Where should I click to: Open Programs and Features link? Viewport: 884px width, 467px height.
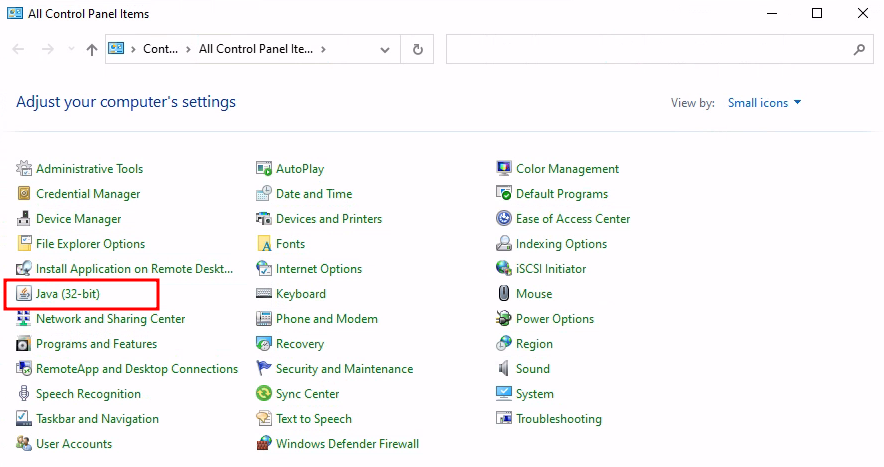[x=96, y=344]
